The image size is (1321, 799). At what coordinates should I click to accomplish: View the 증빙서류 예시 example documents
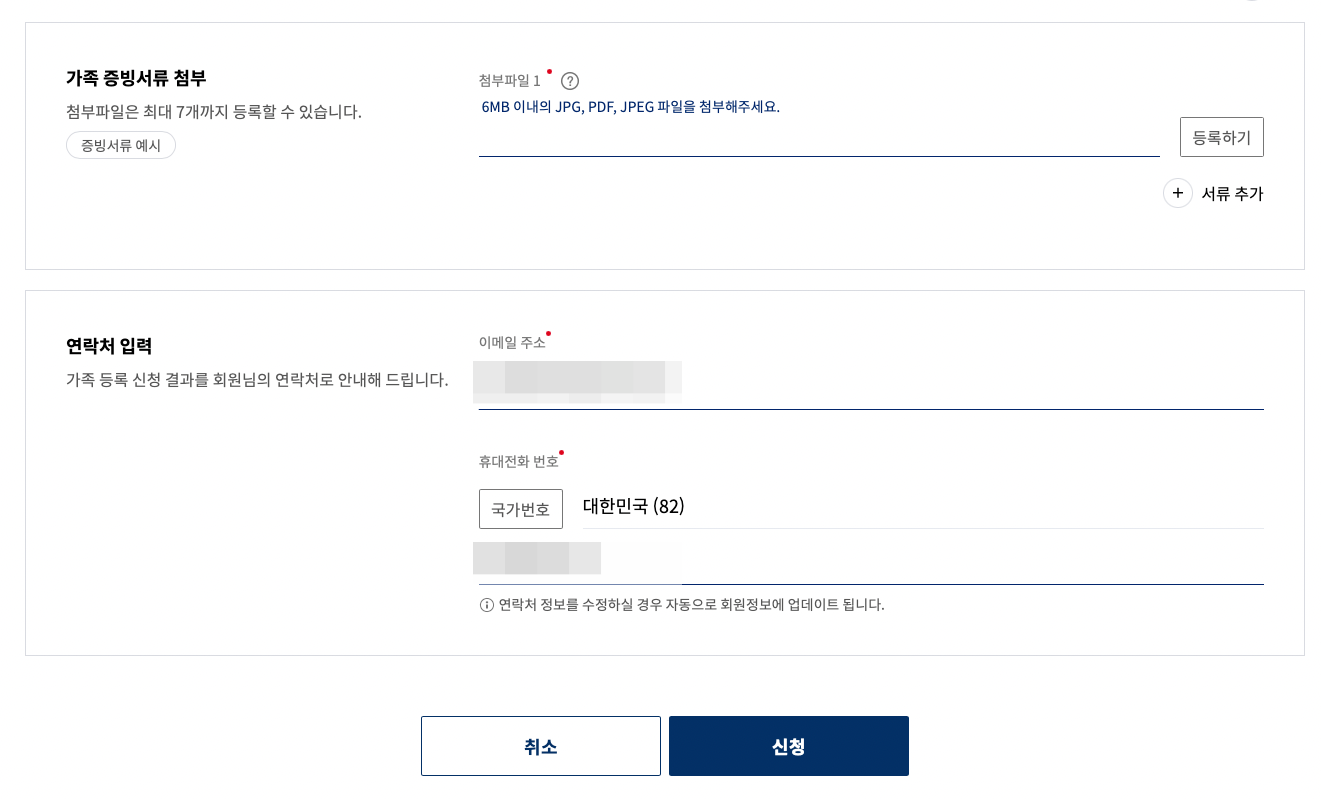120,144
